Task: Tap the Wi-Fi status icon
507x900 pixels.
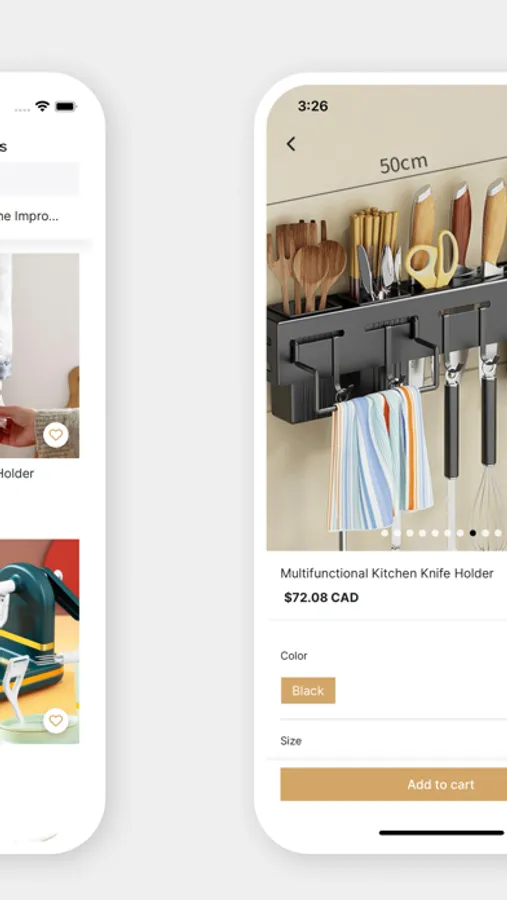Action: [x=42, y=107]
